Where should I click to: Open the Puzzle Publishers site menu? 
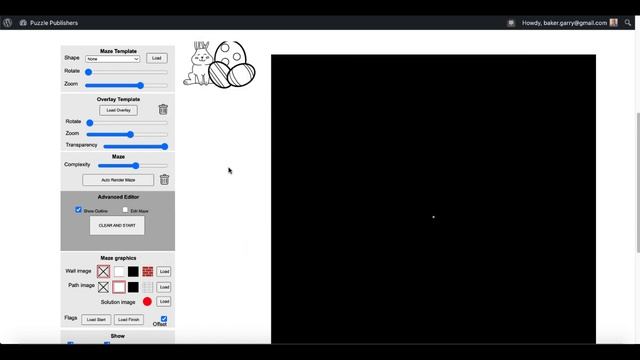click(x=49, y=23)
